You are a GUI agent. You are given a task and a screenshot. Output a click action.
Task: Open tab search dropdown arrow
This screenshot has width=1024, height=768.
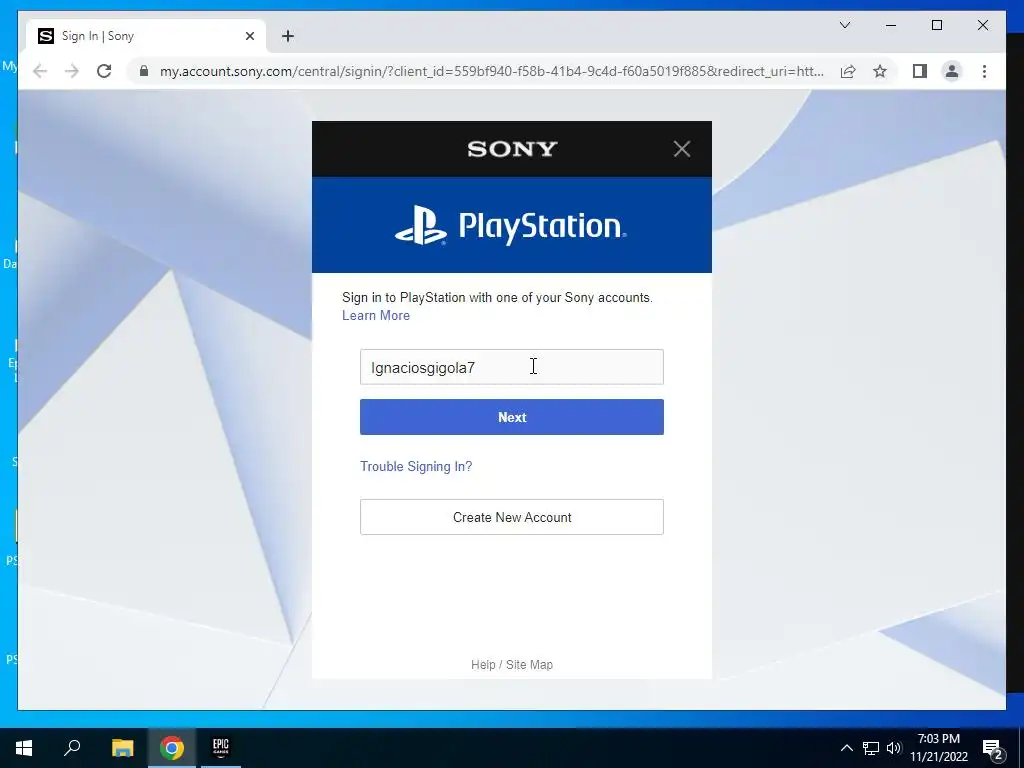click(844, 25)
